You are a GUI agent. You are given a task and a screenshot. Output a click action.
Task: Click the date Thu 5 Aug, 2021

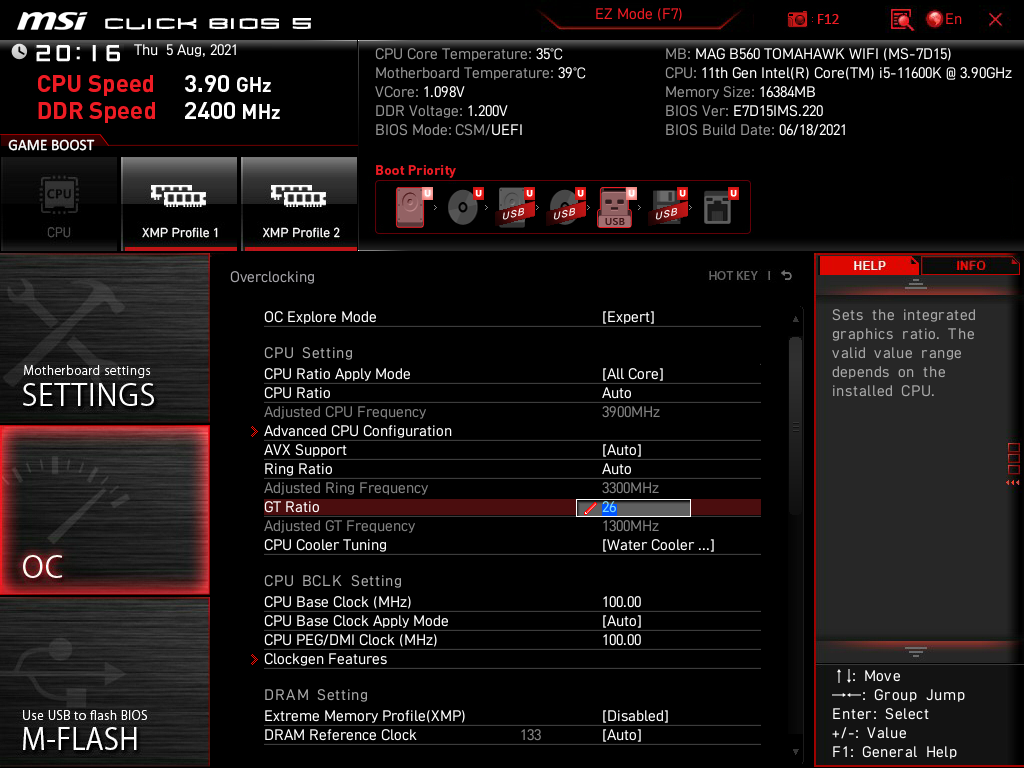point(185,50)
